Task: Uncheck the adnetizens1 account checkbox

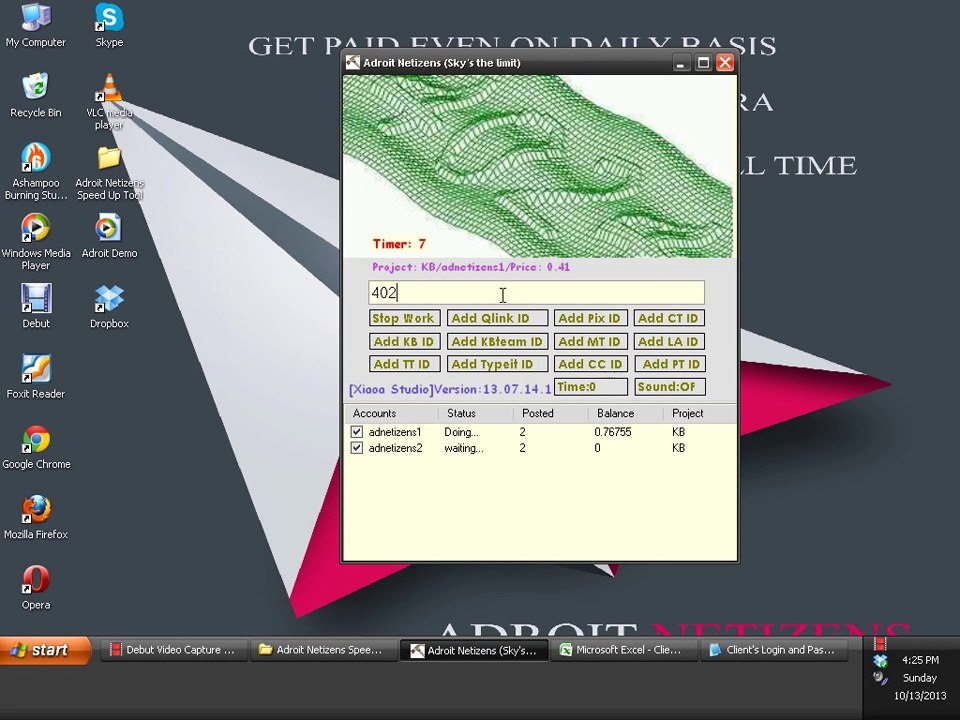Action: pos(356,432)
